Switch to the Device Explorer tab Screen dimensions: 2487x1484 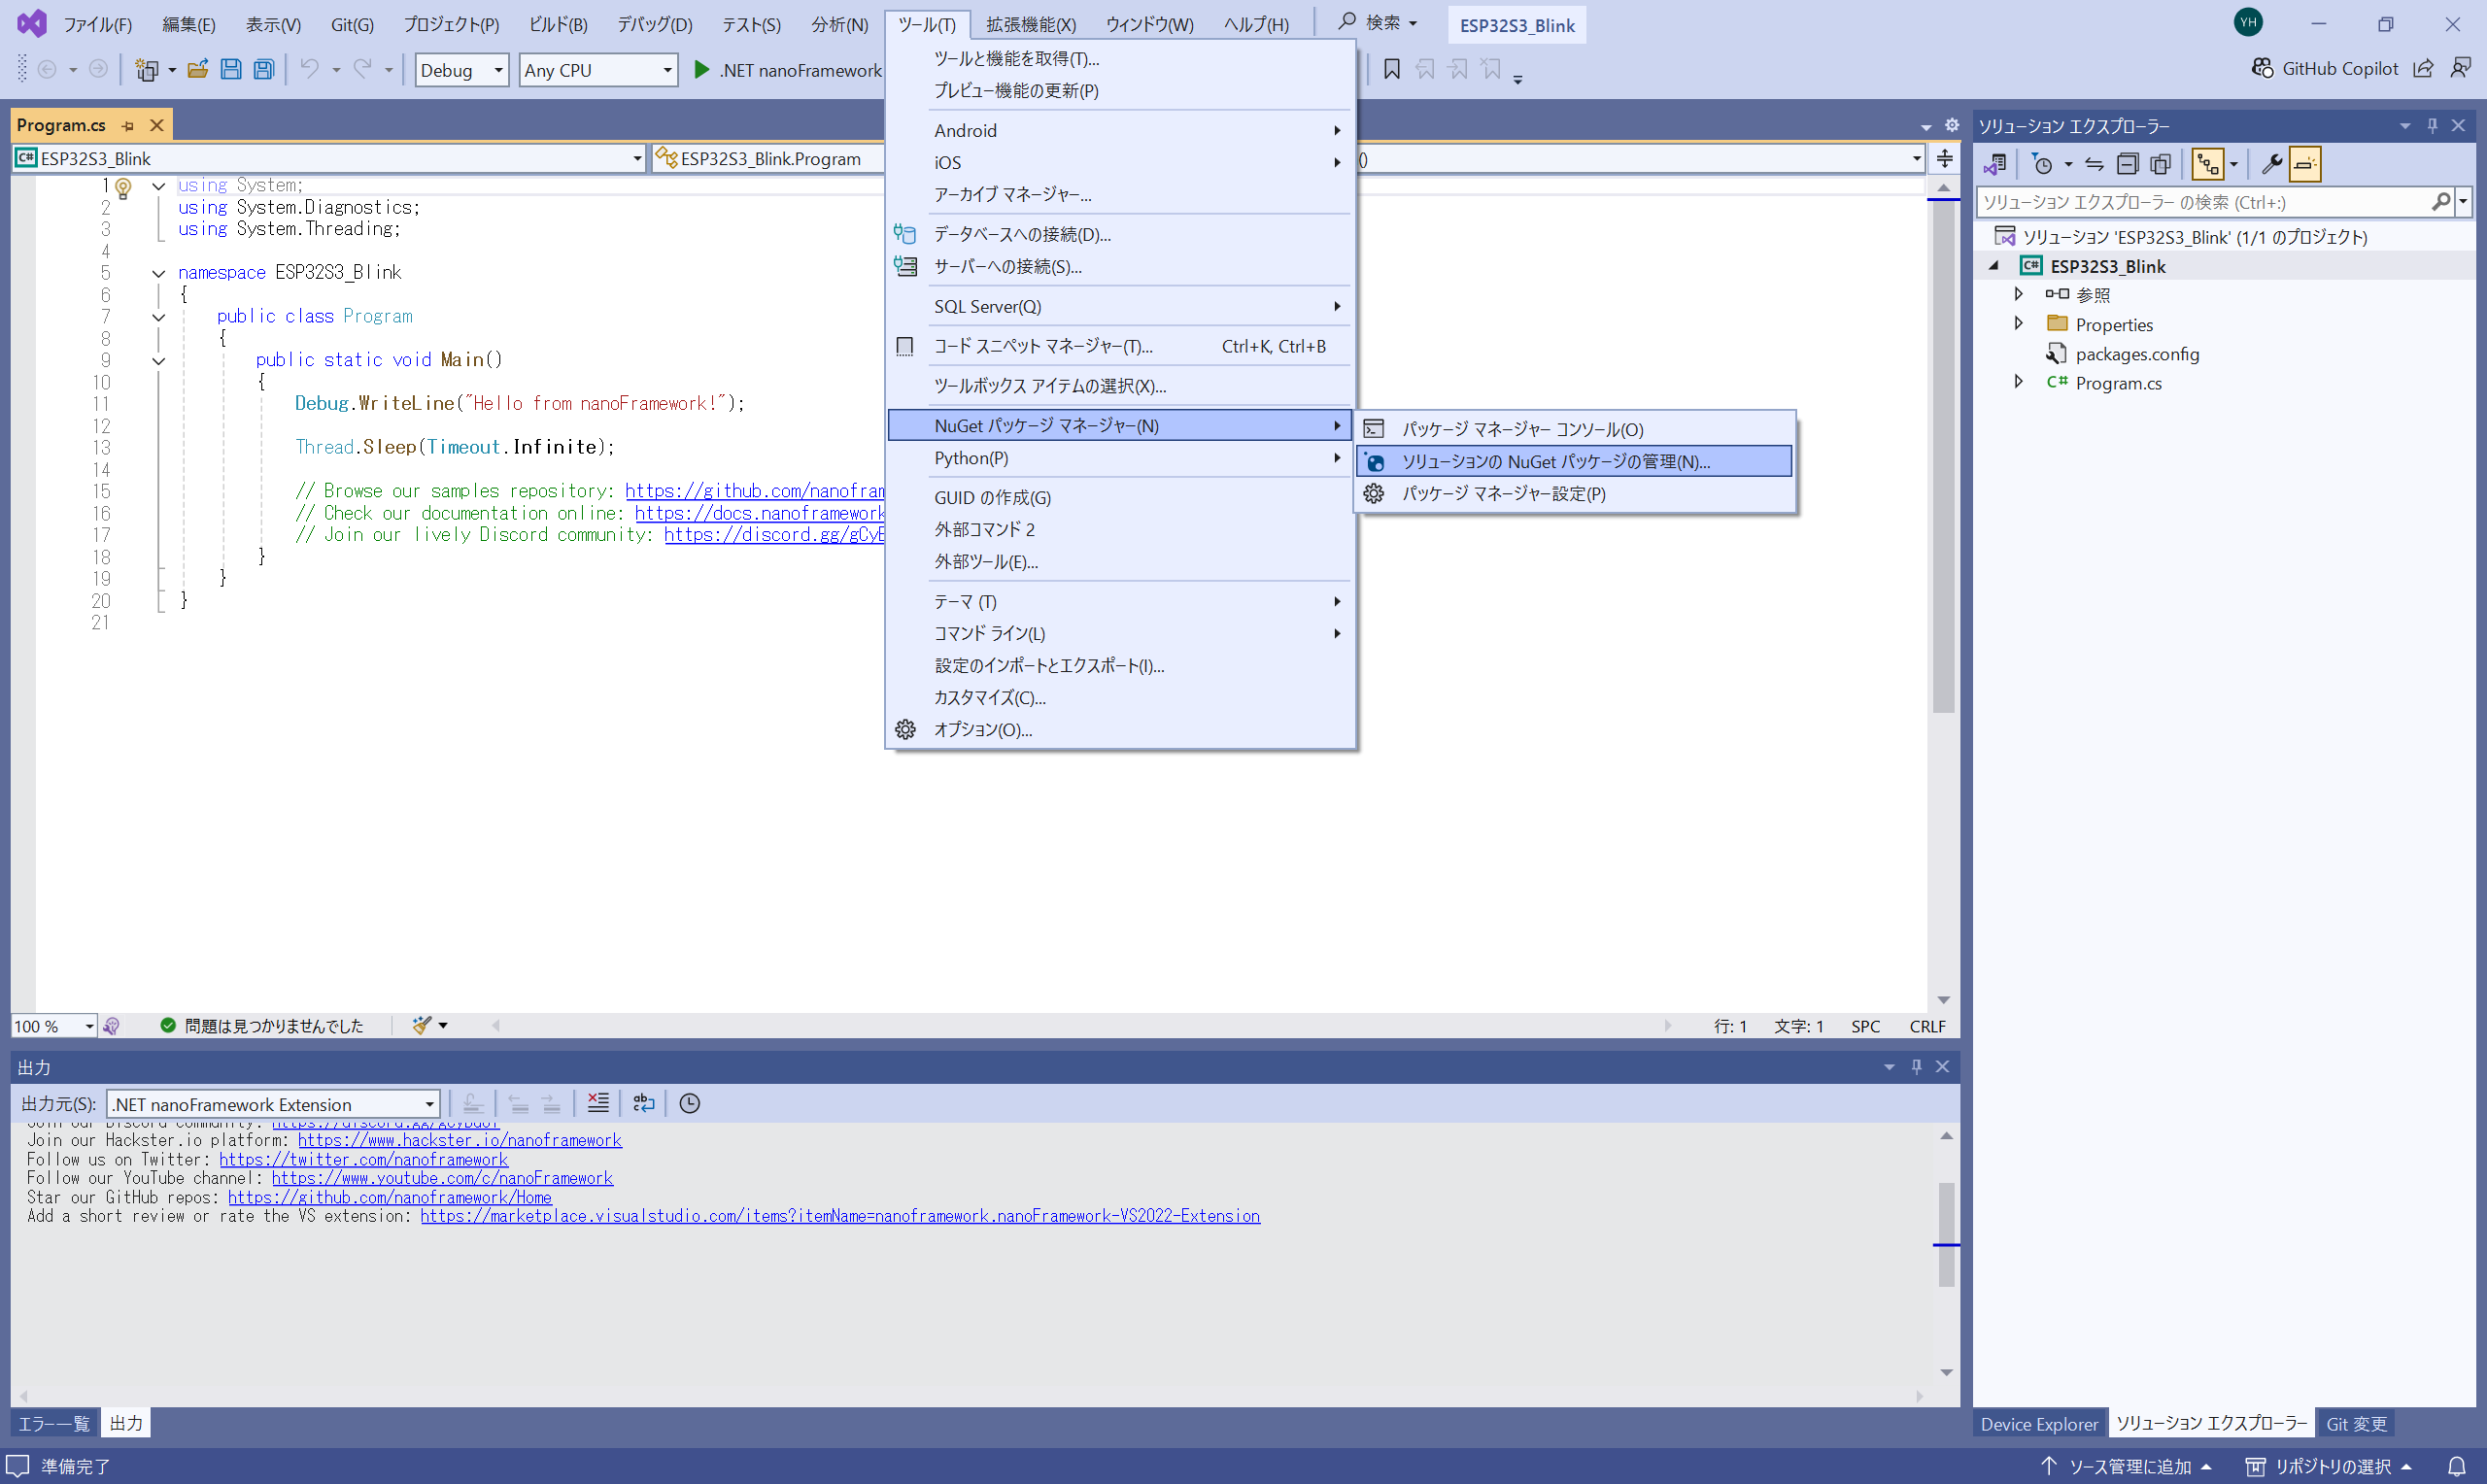tap(2040, 1422)
